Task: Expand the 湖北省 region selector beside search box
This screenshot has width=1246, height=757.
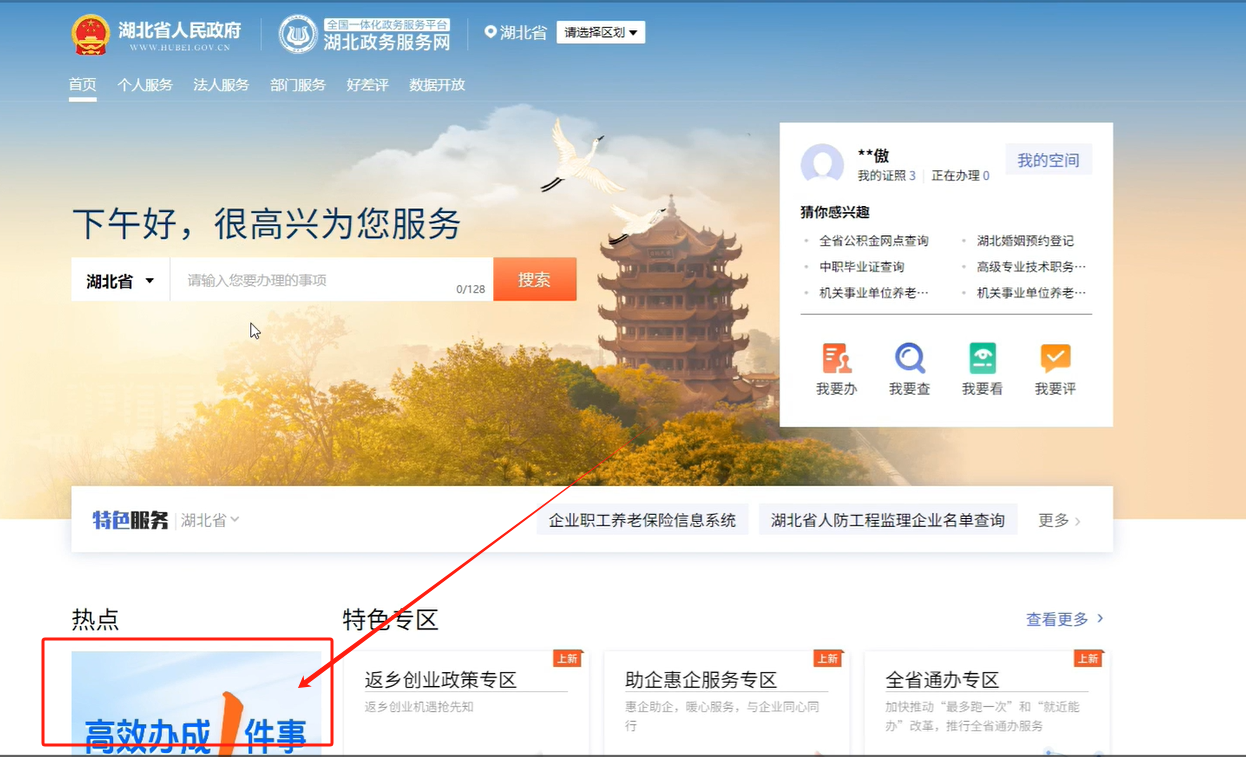Action: 120,281
